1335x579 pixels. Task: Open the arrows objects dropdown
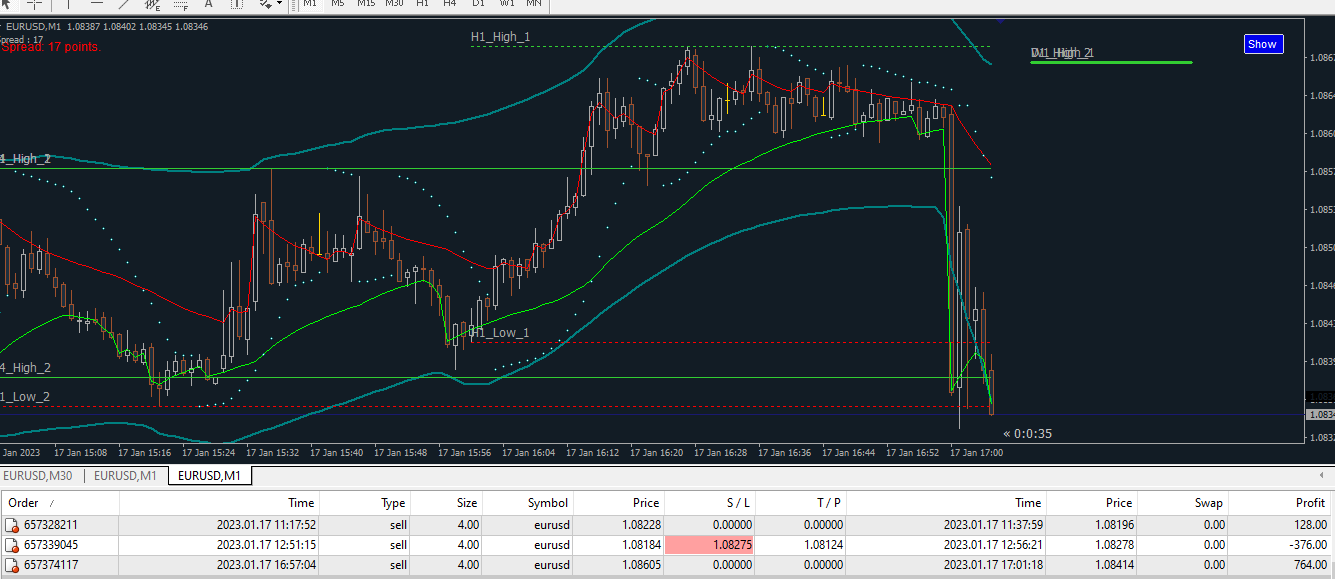coord(269,4)
